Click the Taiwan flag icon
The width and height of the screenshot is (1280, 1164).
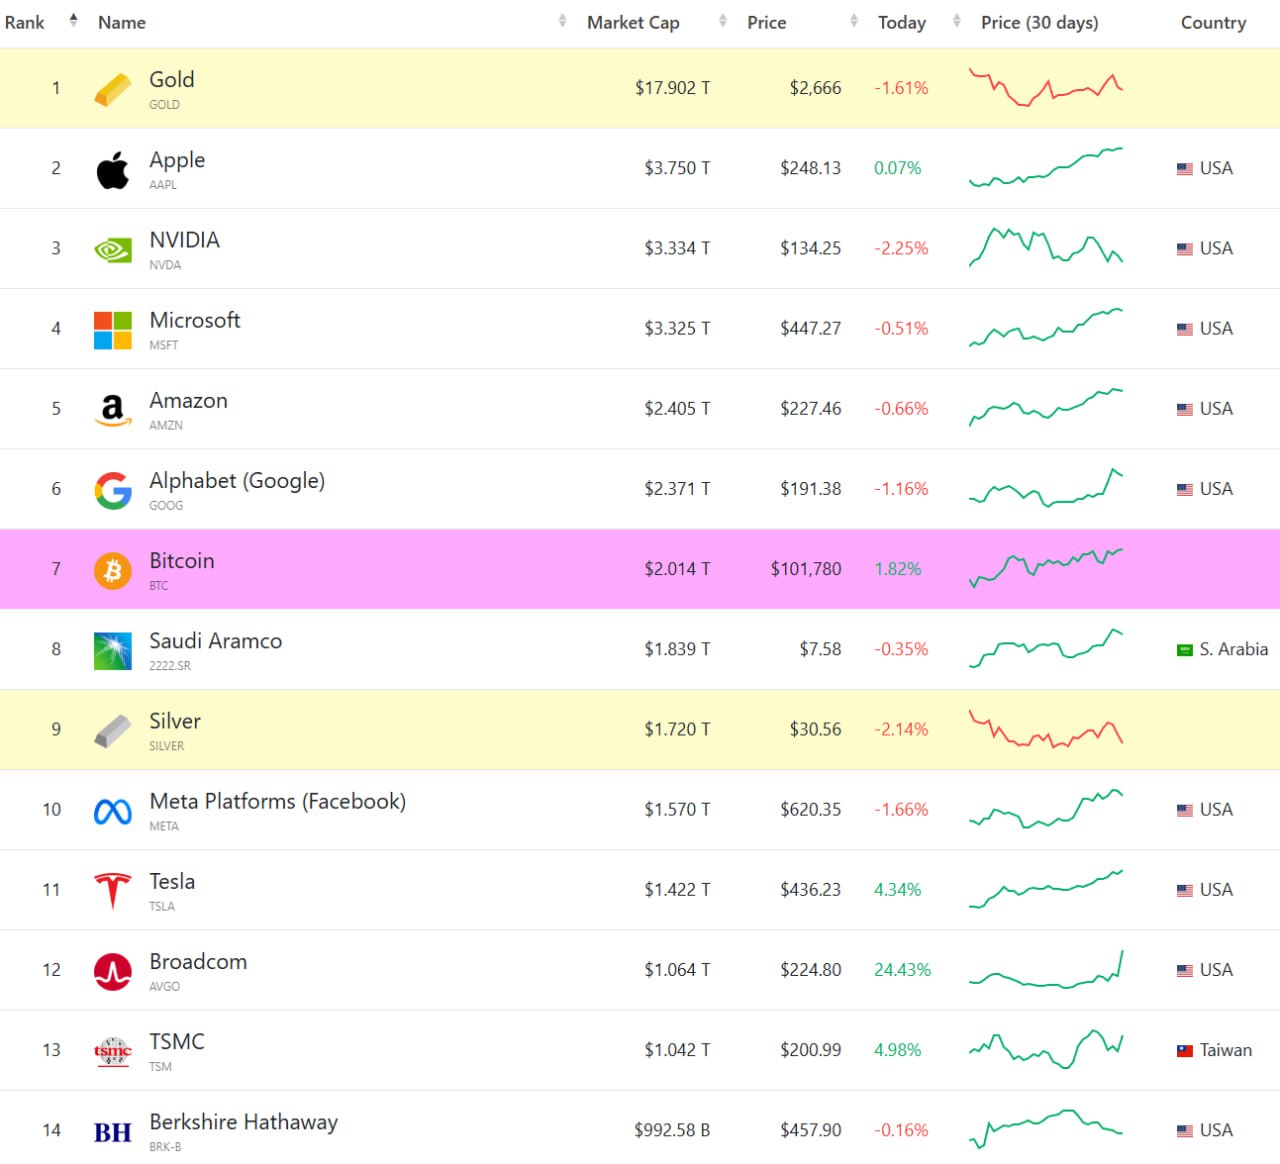pos(1185,1051)
